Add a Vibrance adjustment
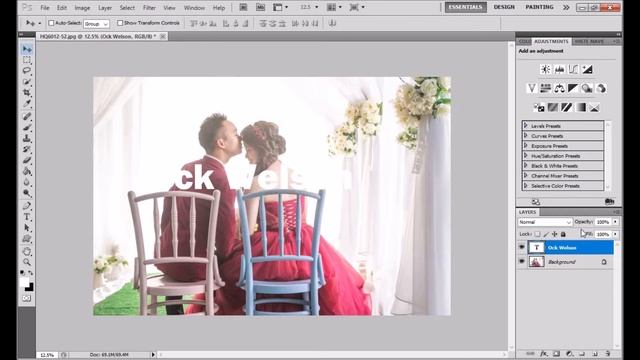 531,88
